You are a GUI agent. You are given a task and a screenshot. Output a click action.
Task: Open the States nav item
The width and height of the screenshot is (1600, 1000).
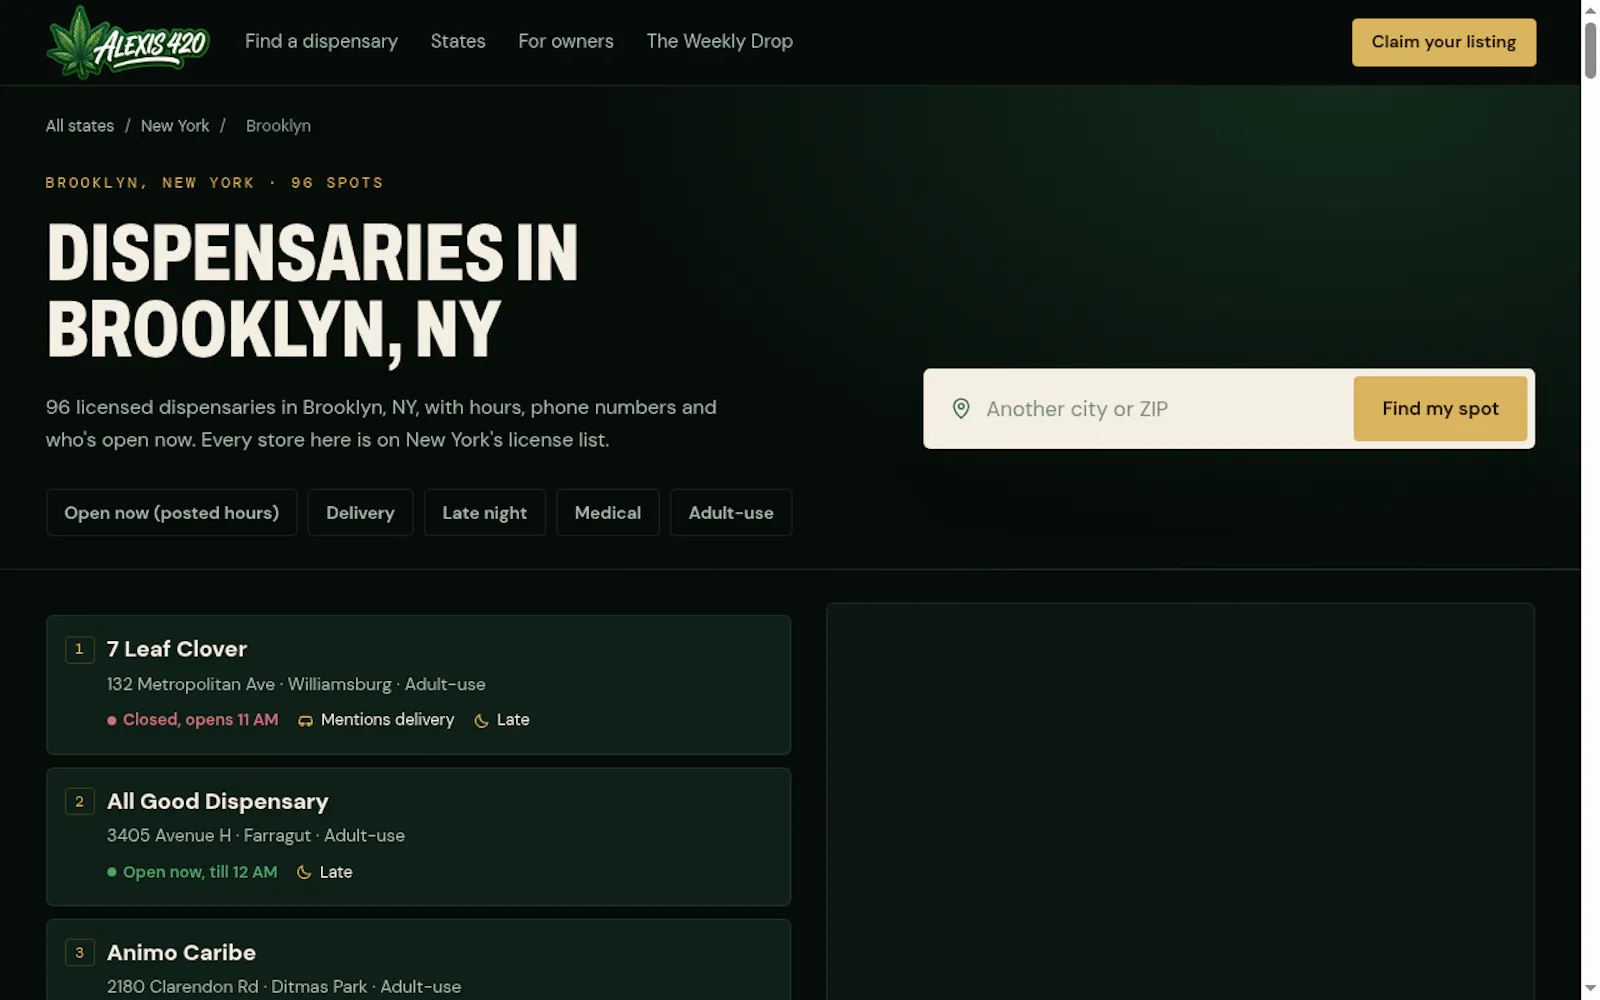[x=458, y=41]
